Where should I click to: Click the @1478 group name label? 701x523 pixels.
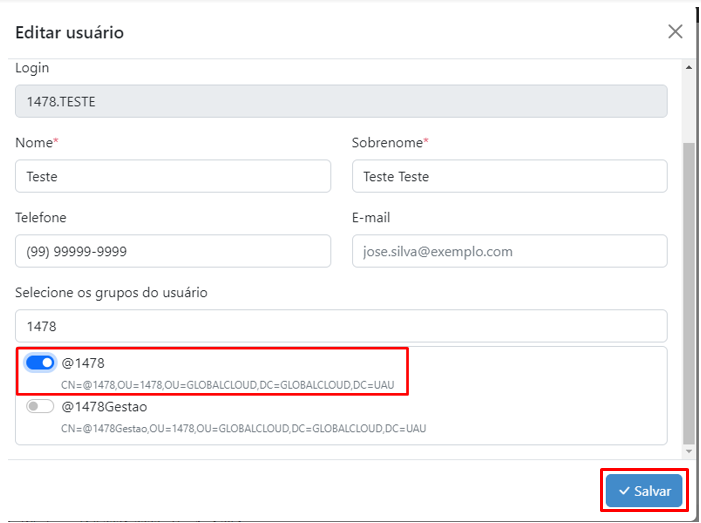[83, 363]
